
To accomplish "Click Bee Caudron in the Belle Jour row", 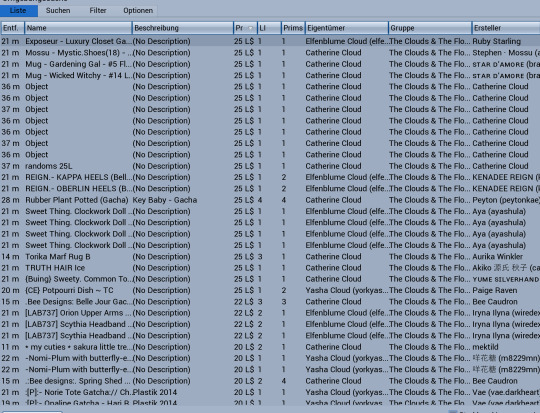I will pos(495,302).
